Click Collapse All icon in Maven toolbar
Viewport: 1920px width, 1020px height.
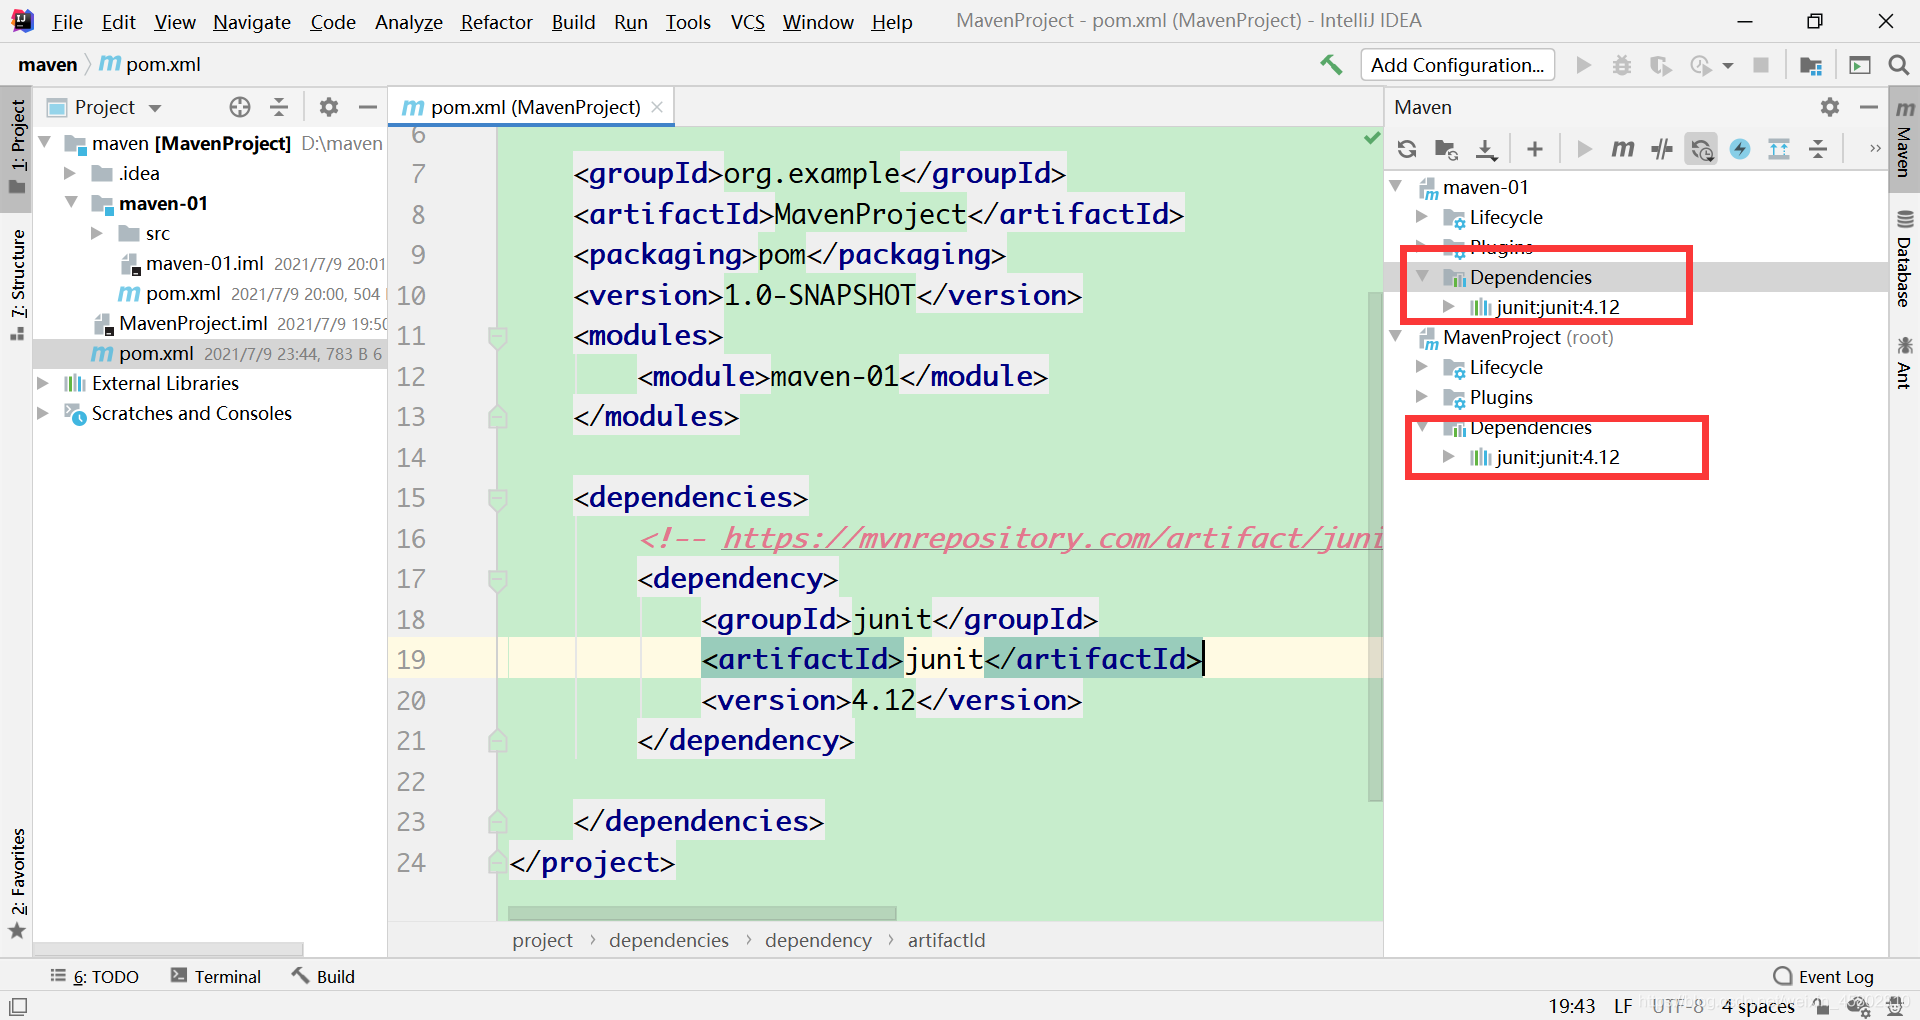tap(1818, 149)
